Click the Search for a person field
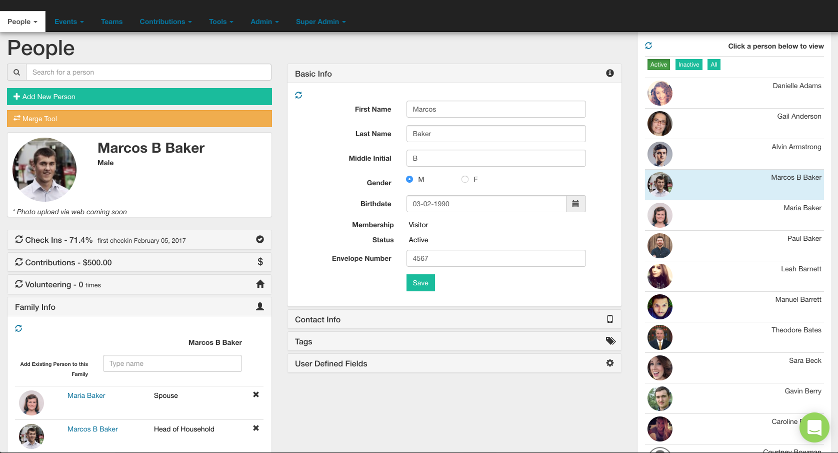The image size is (838, 453). click(149, 72)
